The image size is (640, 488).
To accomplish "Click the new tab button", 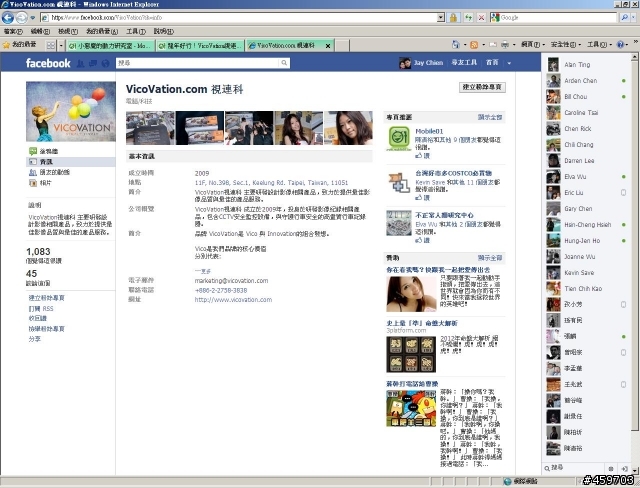I will point(342,46).
